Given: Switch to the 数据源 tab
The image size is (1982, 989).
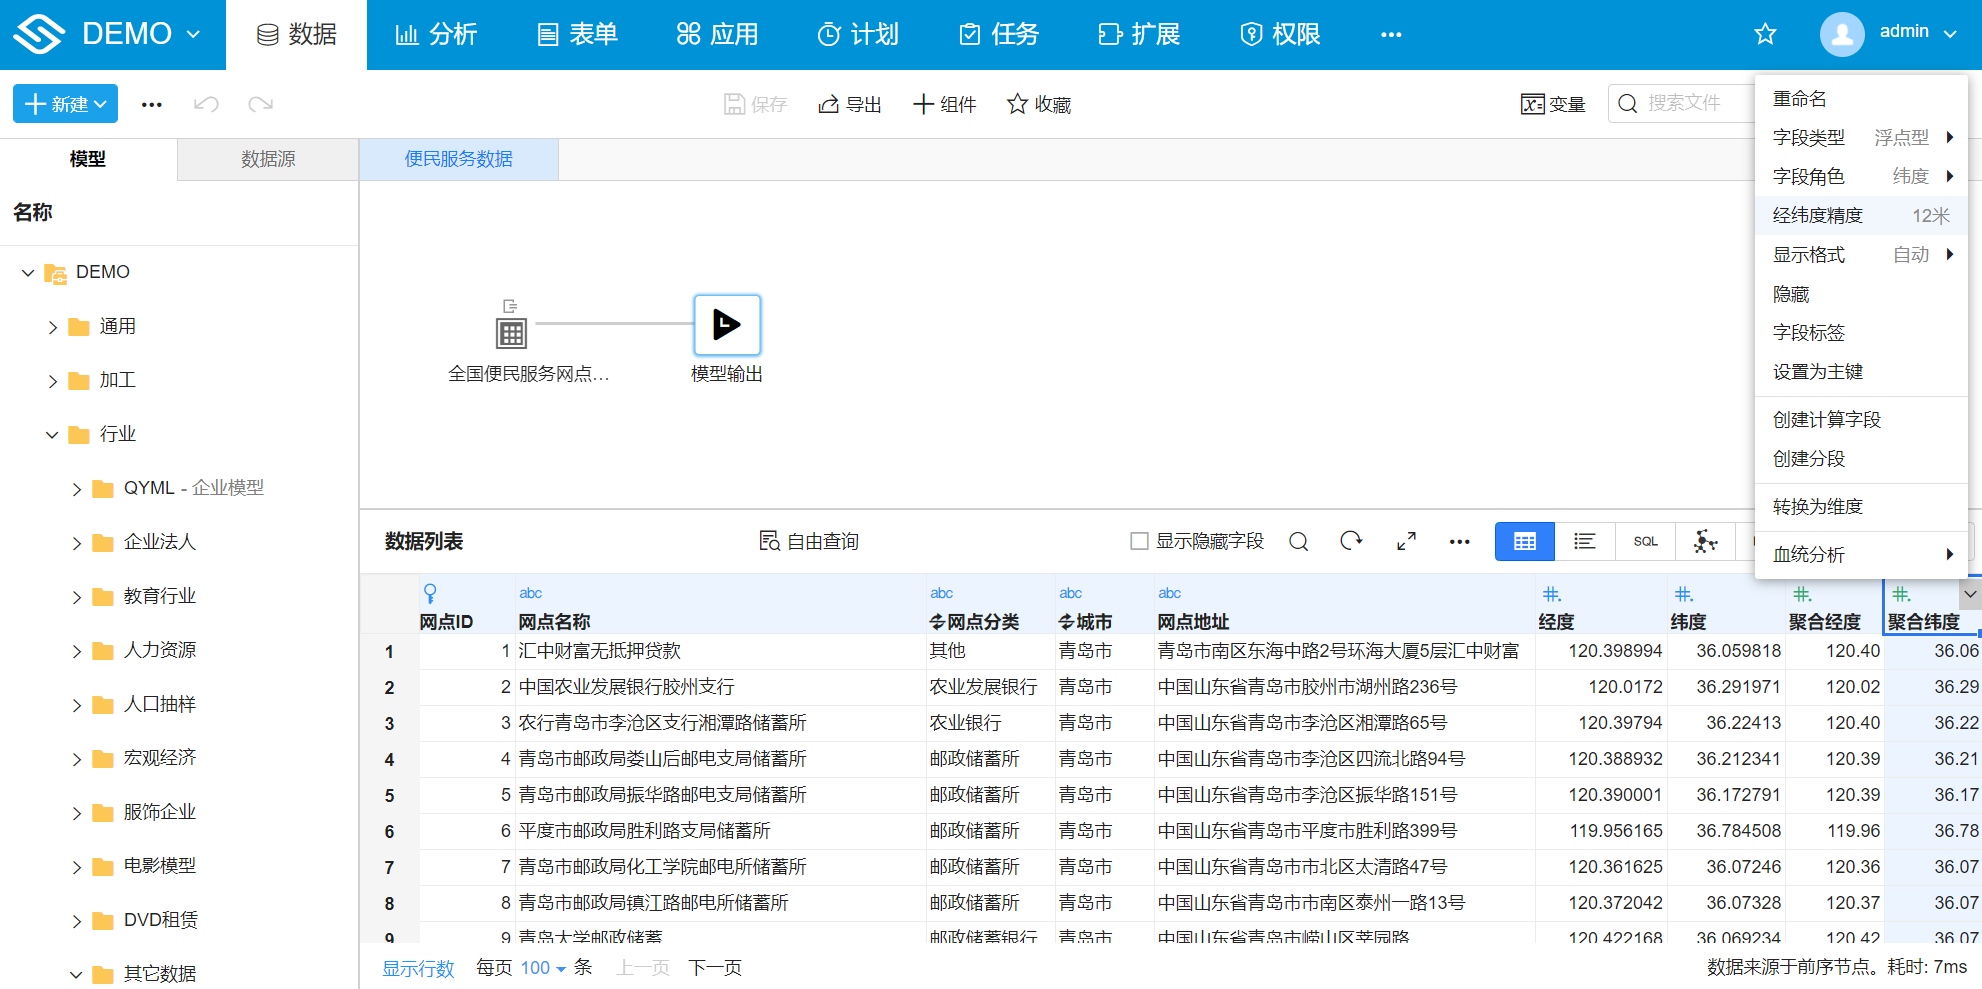Looking at the screenshot, I should pyautogui.click(x=266, y=158).
